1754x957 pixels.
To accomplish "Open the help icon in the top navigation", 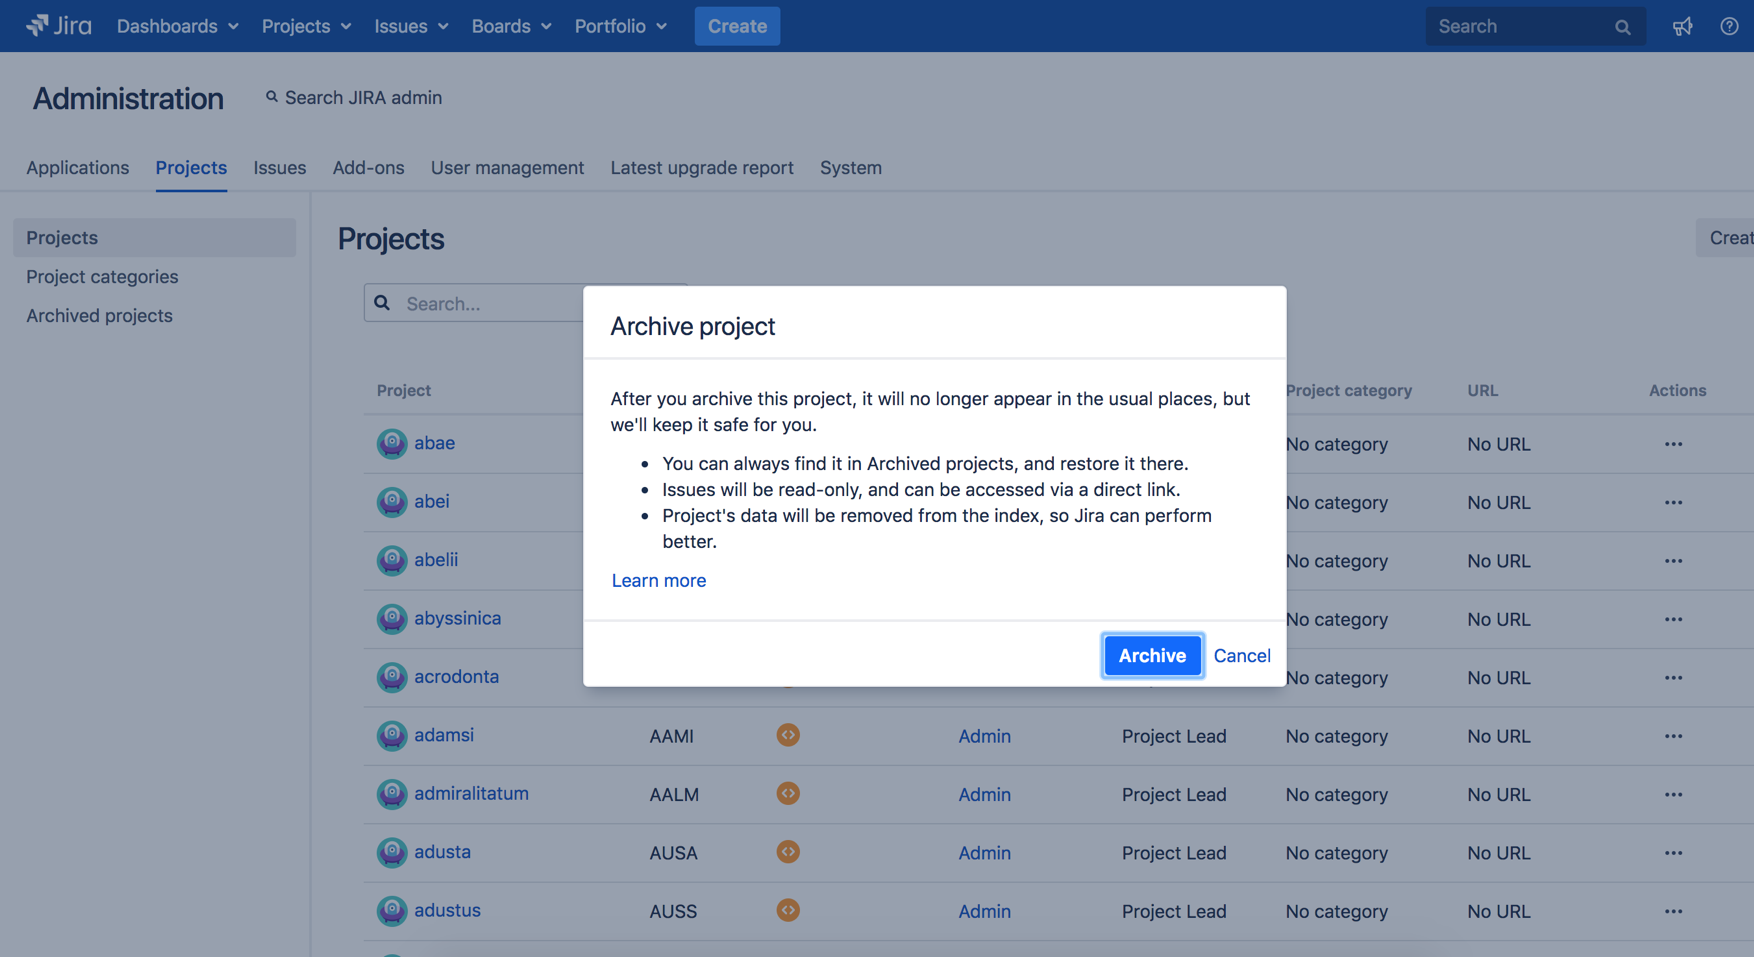I will [1729, 26].
